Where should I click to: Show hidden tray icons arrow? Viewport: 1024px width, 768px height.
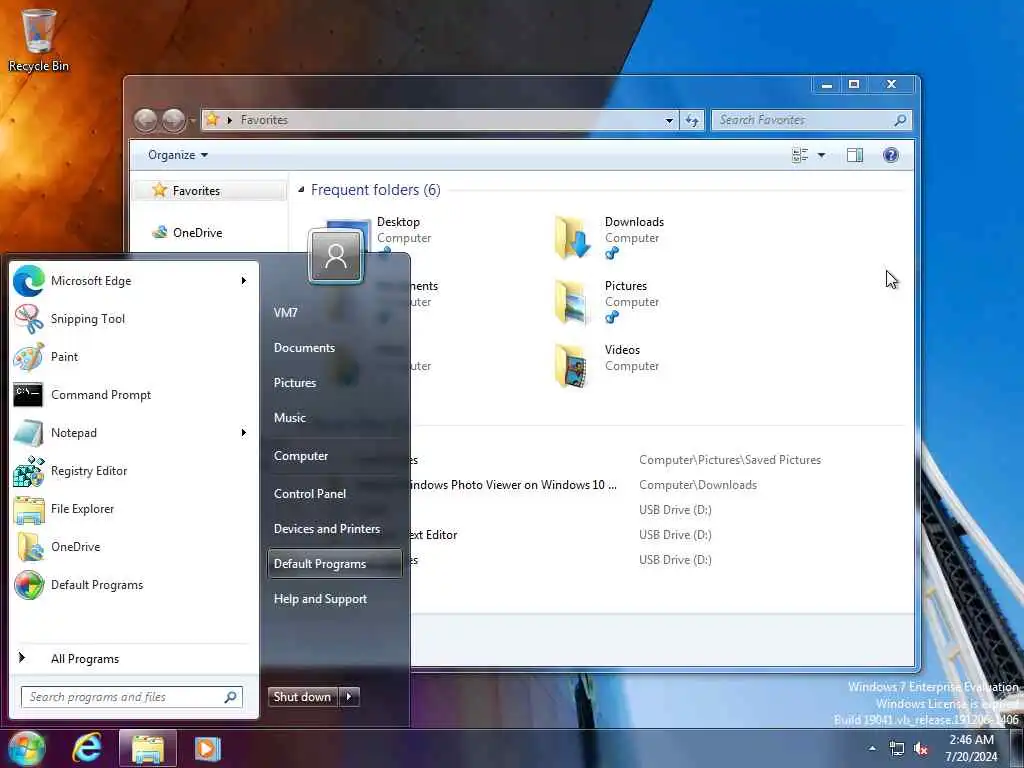coord(872,749)
